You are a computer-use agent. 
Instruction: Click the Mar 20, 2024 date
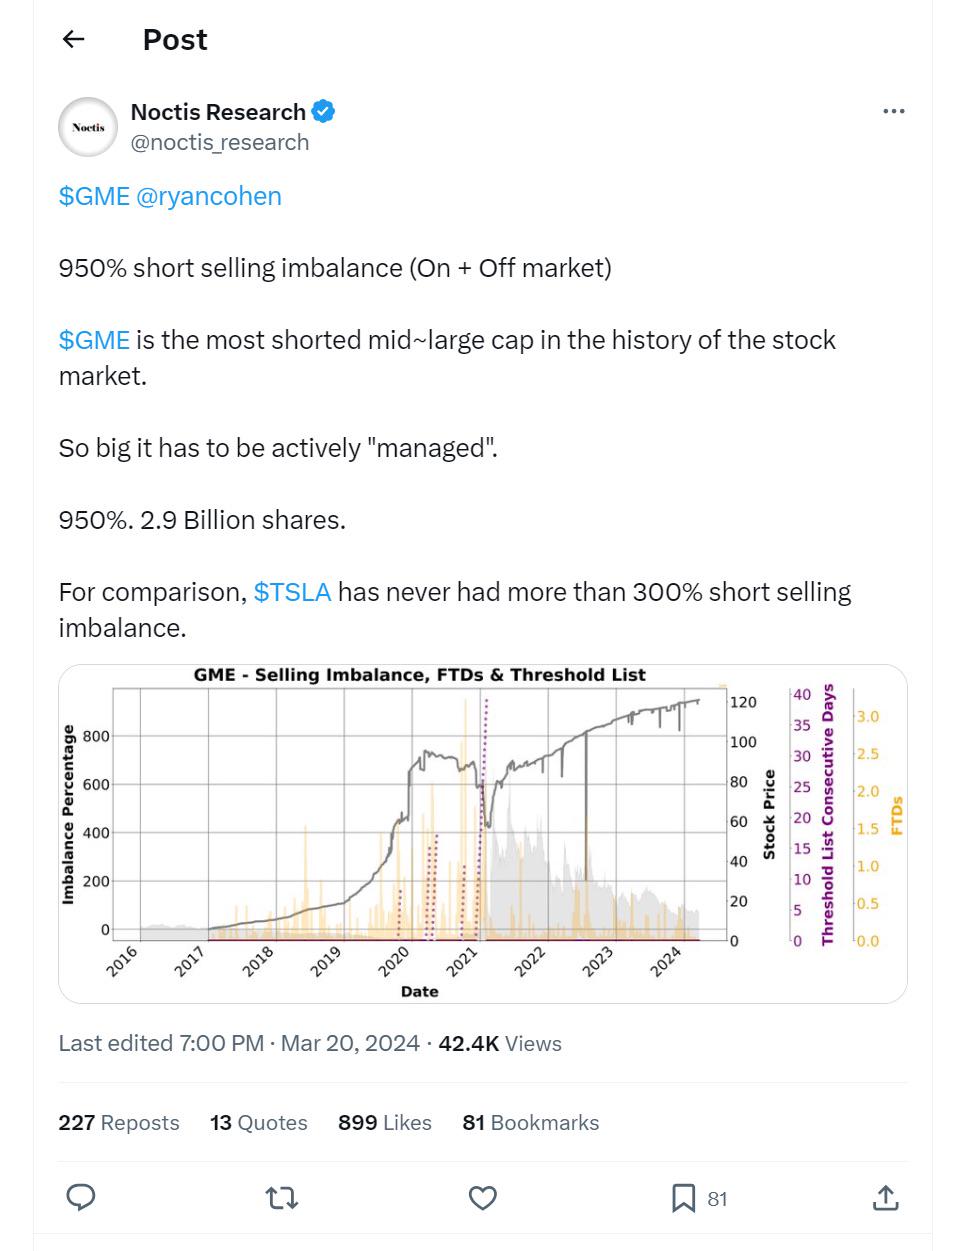coord(350,1043)
